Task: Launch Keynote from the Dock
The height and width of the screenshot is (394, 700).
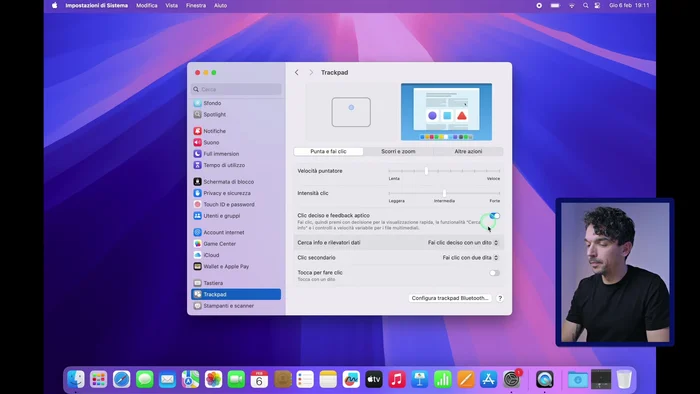Action: (420, 379)
